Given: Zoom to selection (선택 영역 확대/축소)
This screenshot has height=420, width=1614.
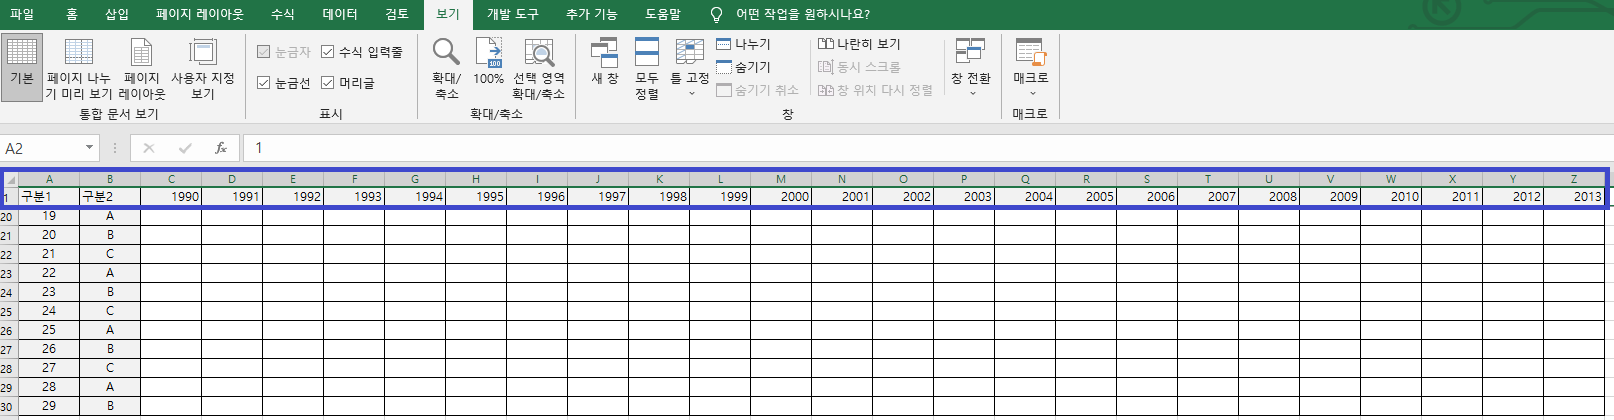Looking at the screenshot, I should pyautogui.click(x=539, y=67).
